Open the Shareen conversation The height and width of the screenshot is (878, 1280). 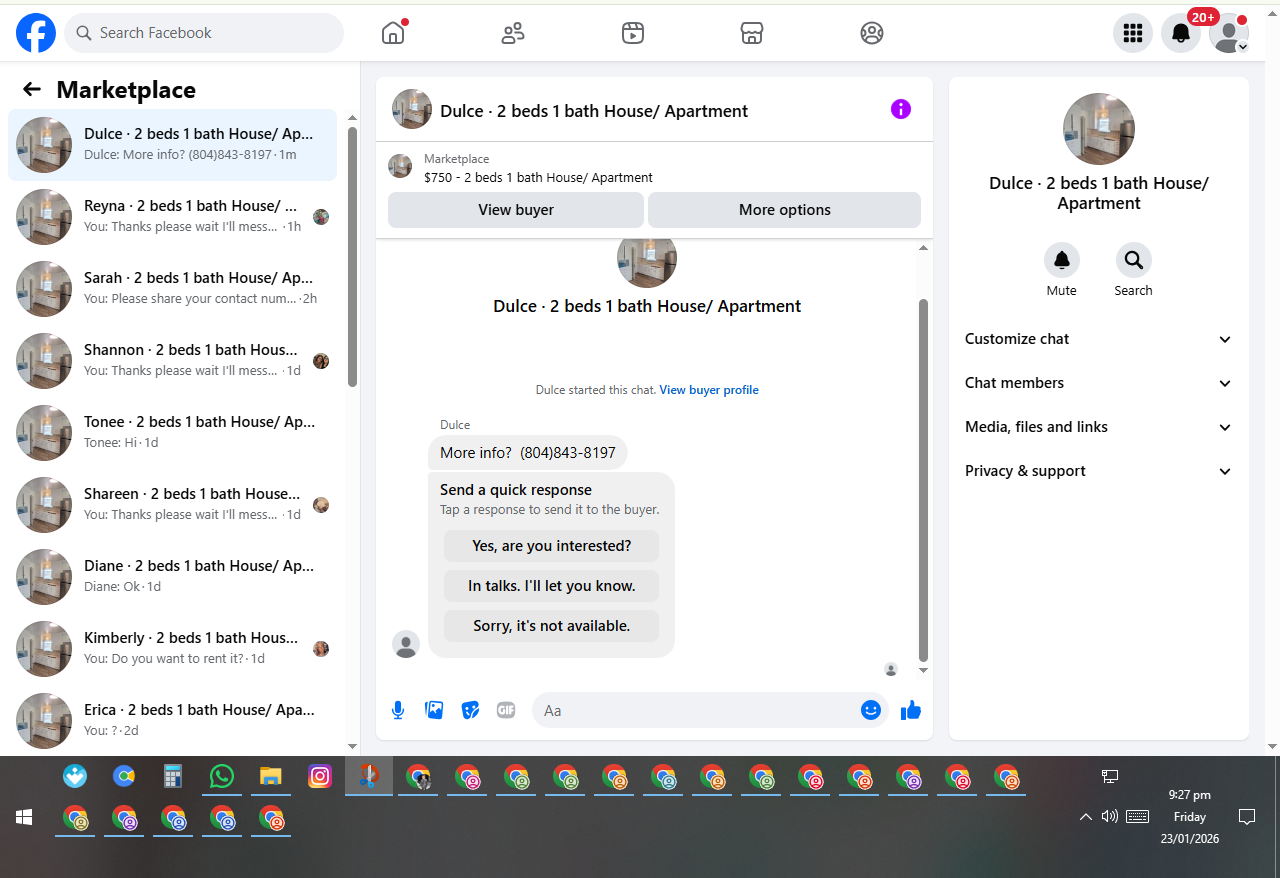(173, 505)
